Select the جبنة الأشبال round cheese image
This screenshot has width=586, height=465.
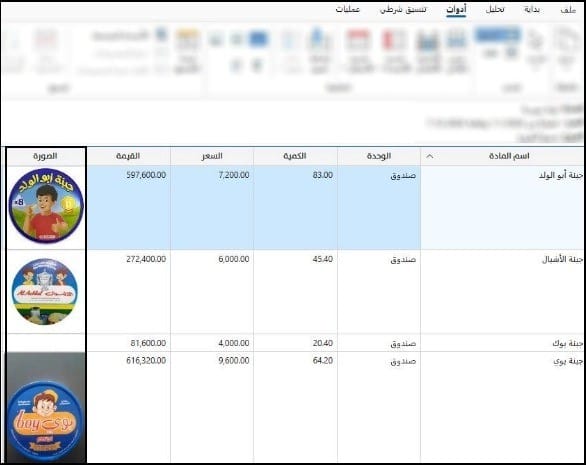[45, 291]
